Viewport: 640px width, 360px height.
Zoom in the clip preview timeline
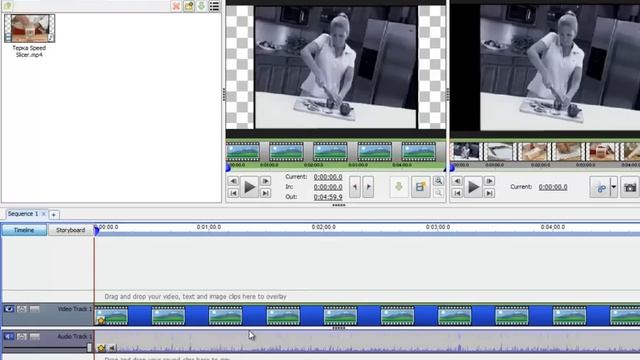438,181
